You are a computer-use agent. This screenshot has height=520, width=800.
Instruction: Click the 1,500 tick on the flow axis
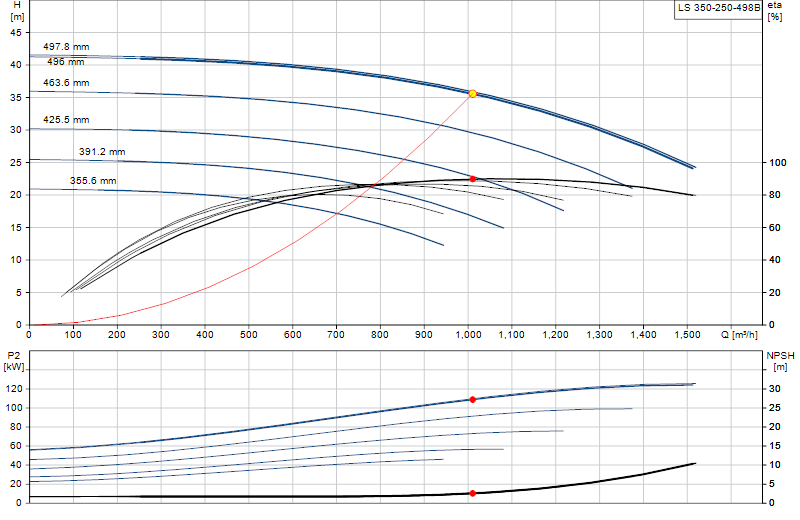point(687,335)
